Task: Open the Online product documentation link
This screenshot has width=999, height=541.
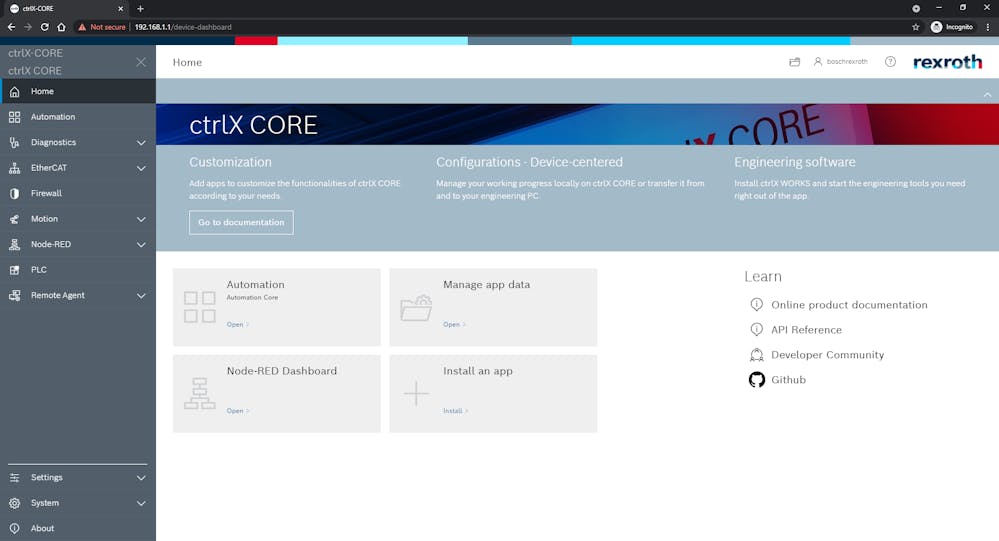Action: (x=849, y=305)
